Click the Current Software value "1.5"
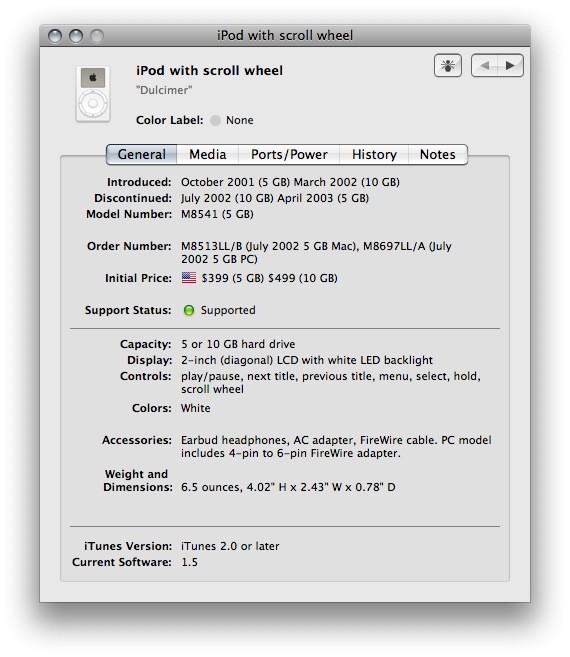 tap(189, 562)
